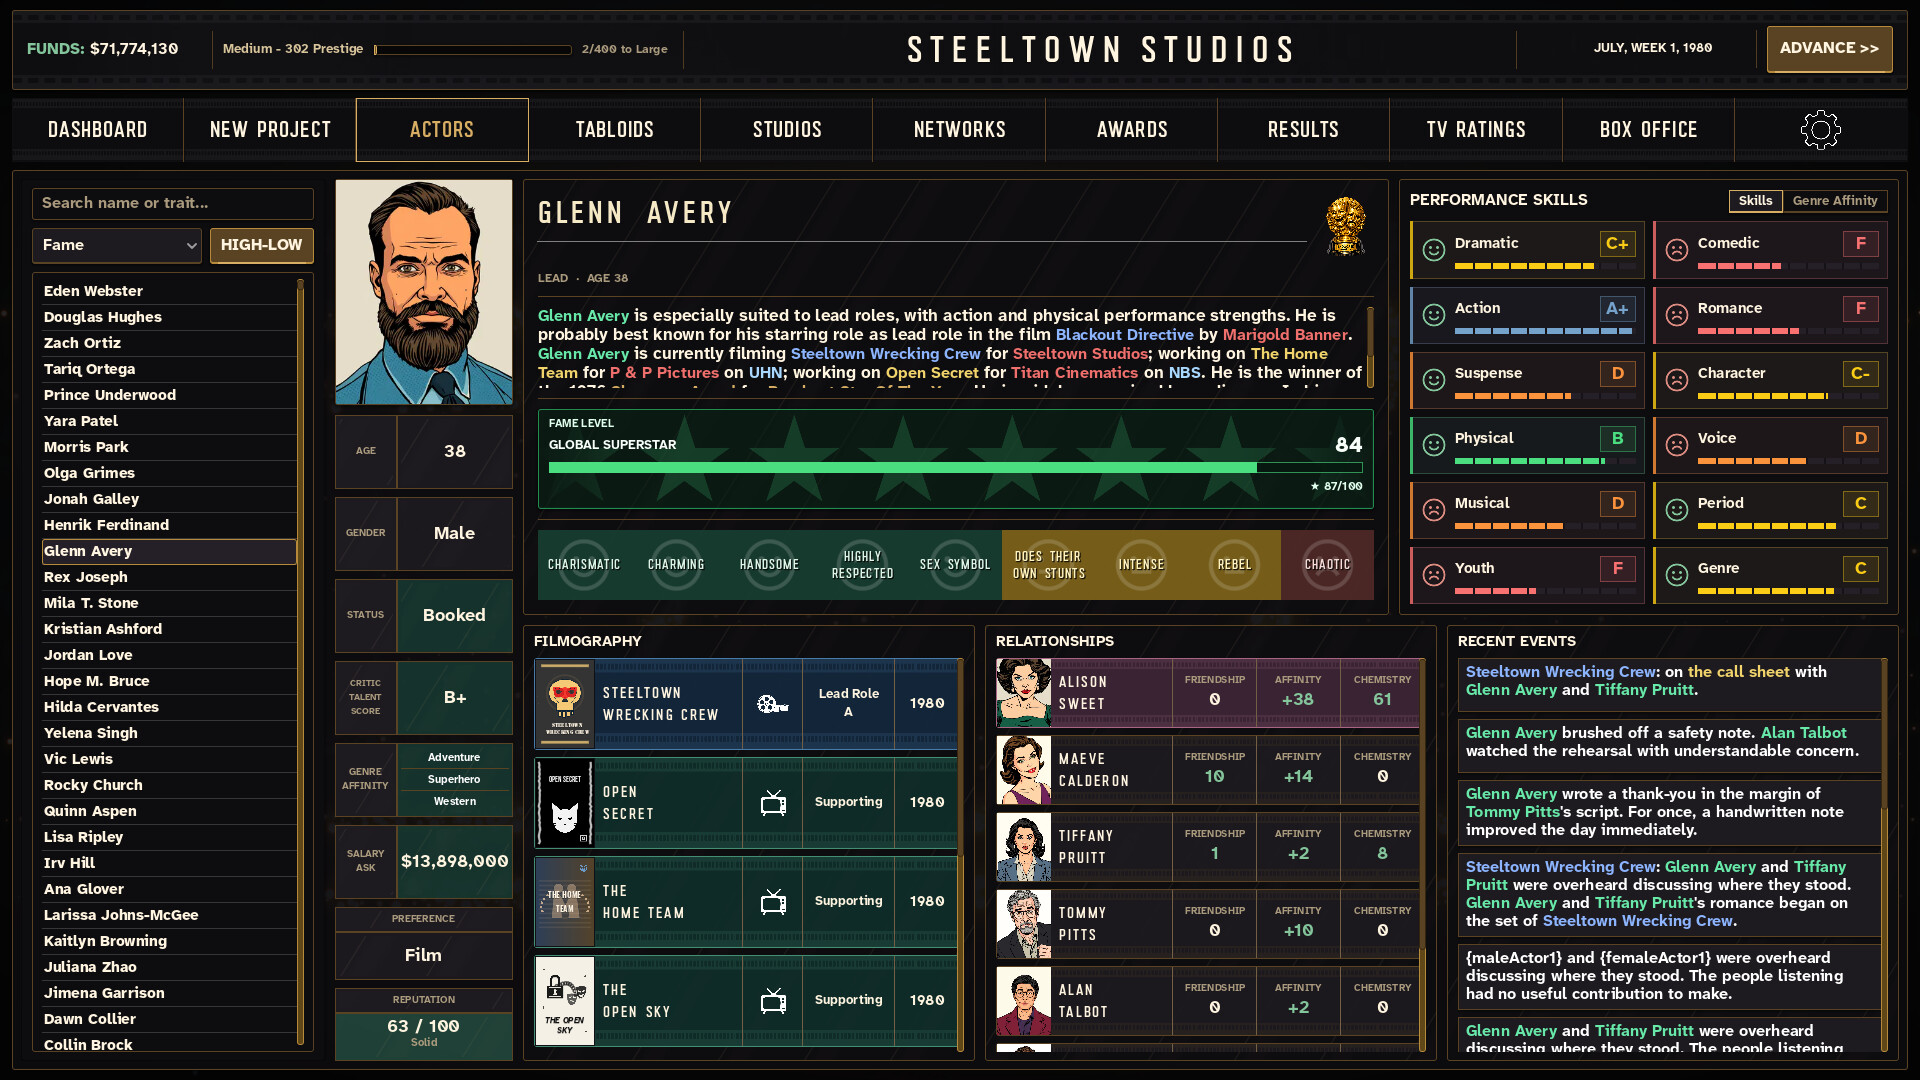This screenshot has width=1920, height=1080.
Task: Click the Sex Symbol trait badge
Action: point(955,565)
